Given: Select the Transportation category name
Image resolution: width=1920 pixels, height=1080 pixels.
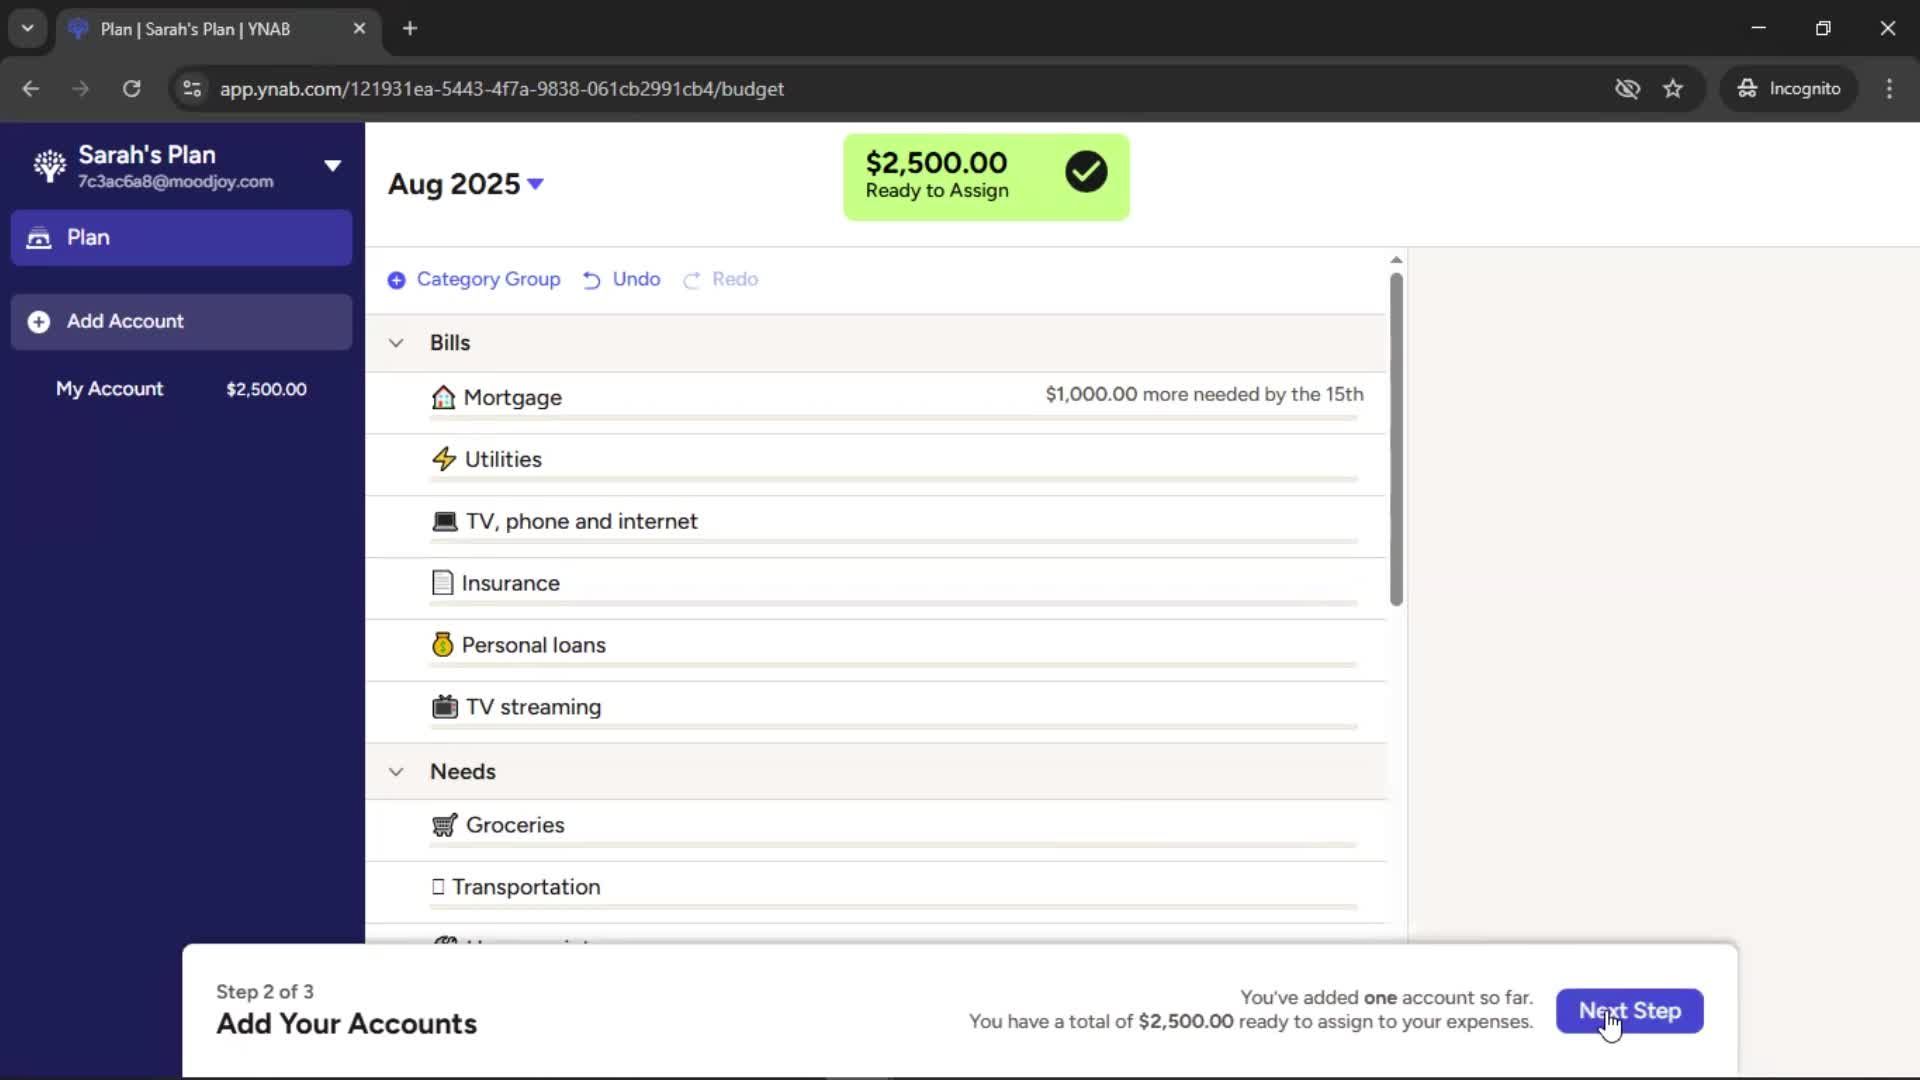Looking at the screenshot, I should pyautogui.click(x=526, y=888).
